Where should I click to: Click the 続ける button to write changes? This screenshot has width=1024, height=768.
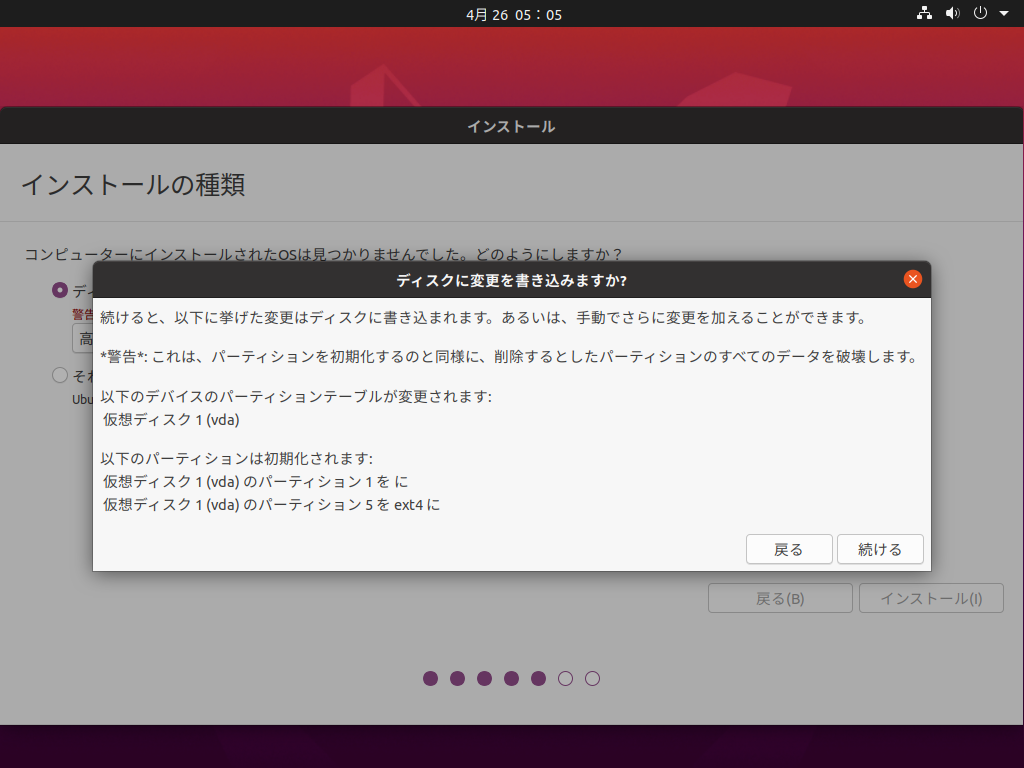880,549
